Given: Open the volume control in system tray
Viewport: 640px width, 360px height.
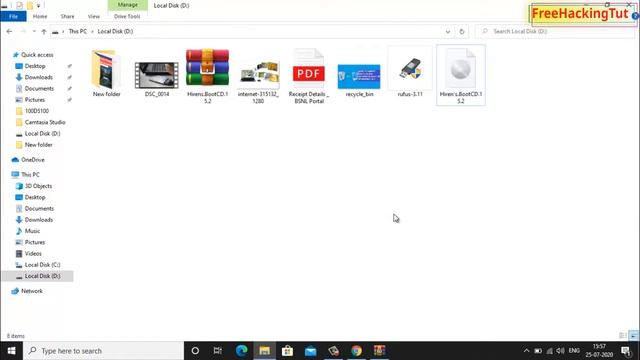Looking at the screenshot, I should click(560, 351).
